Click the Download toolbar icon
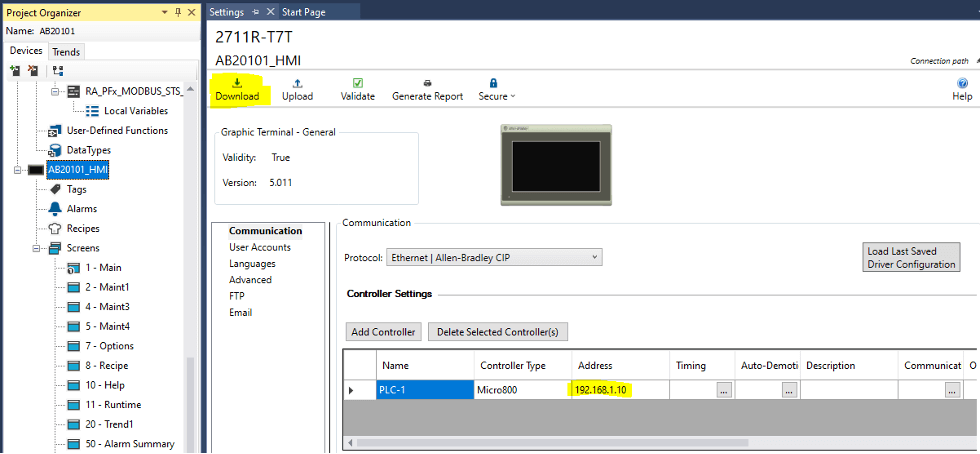The width and height of the screenshot is (980, 454). [x=237, y=83]
